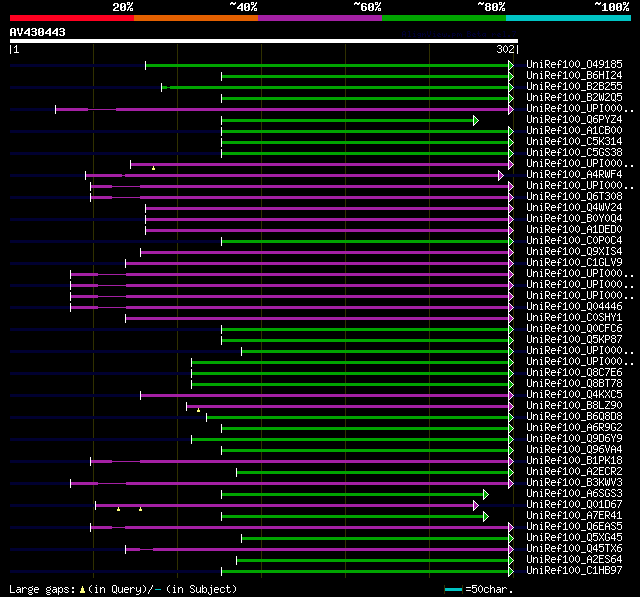
Task: Click the cyan 50char scale bar
Action: click(453, 589)
